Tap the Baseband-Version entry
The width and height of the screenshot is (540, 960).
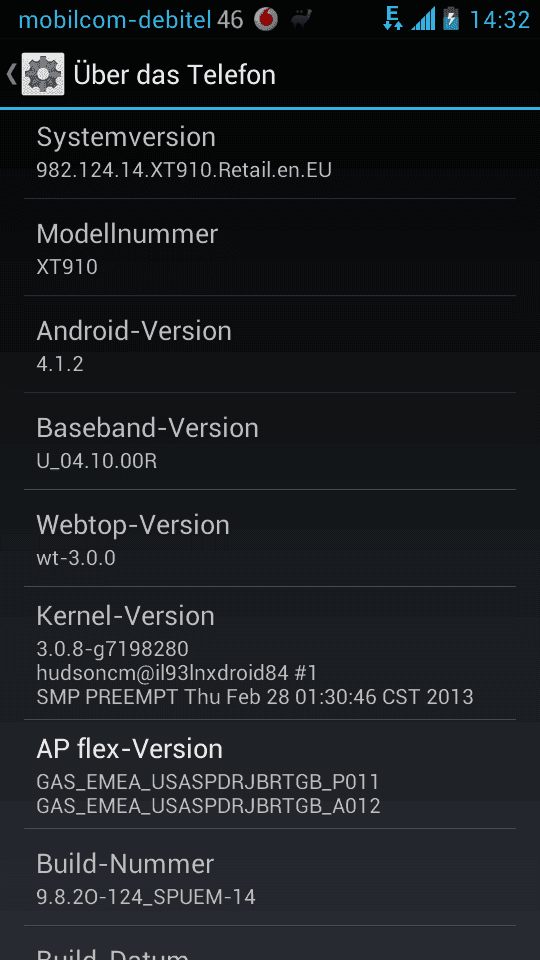tap(270, 441)
